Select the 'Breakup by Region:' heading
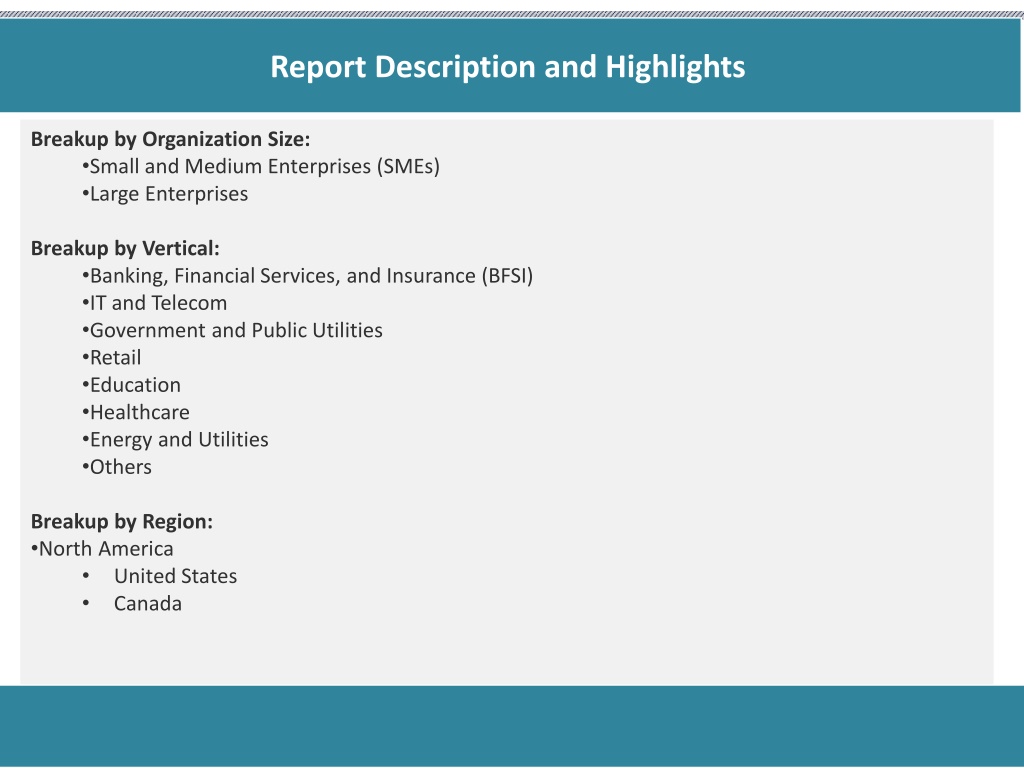 [x=121, y=521]
